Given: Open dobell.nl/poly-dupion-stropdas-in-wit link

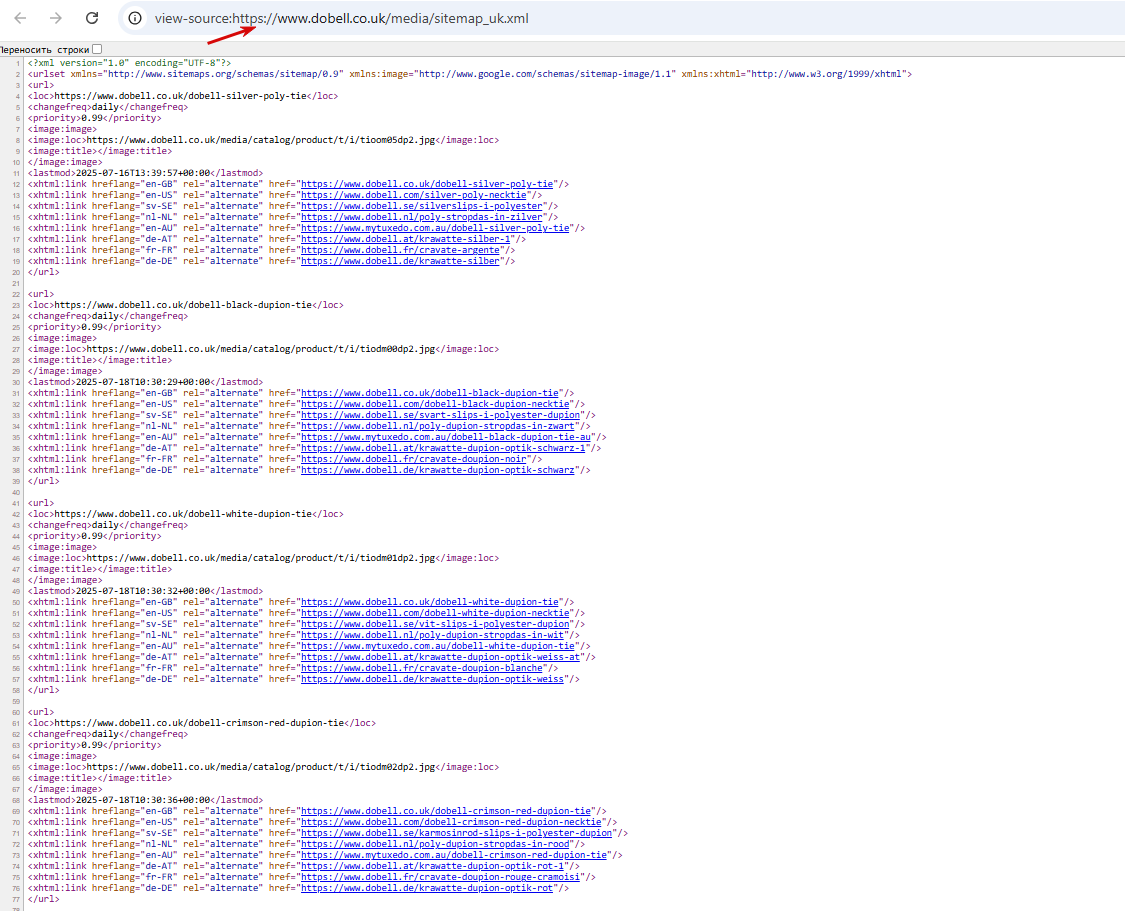Looking at the screenshot, I should coord(433,635).
